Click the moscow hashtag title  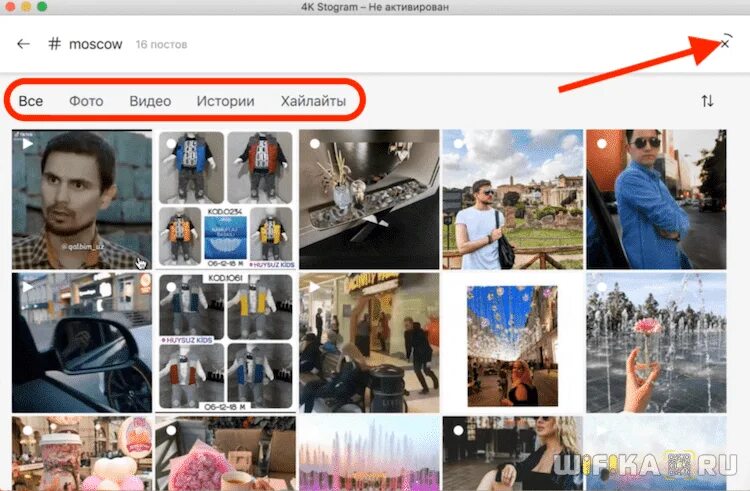[96, 44]
